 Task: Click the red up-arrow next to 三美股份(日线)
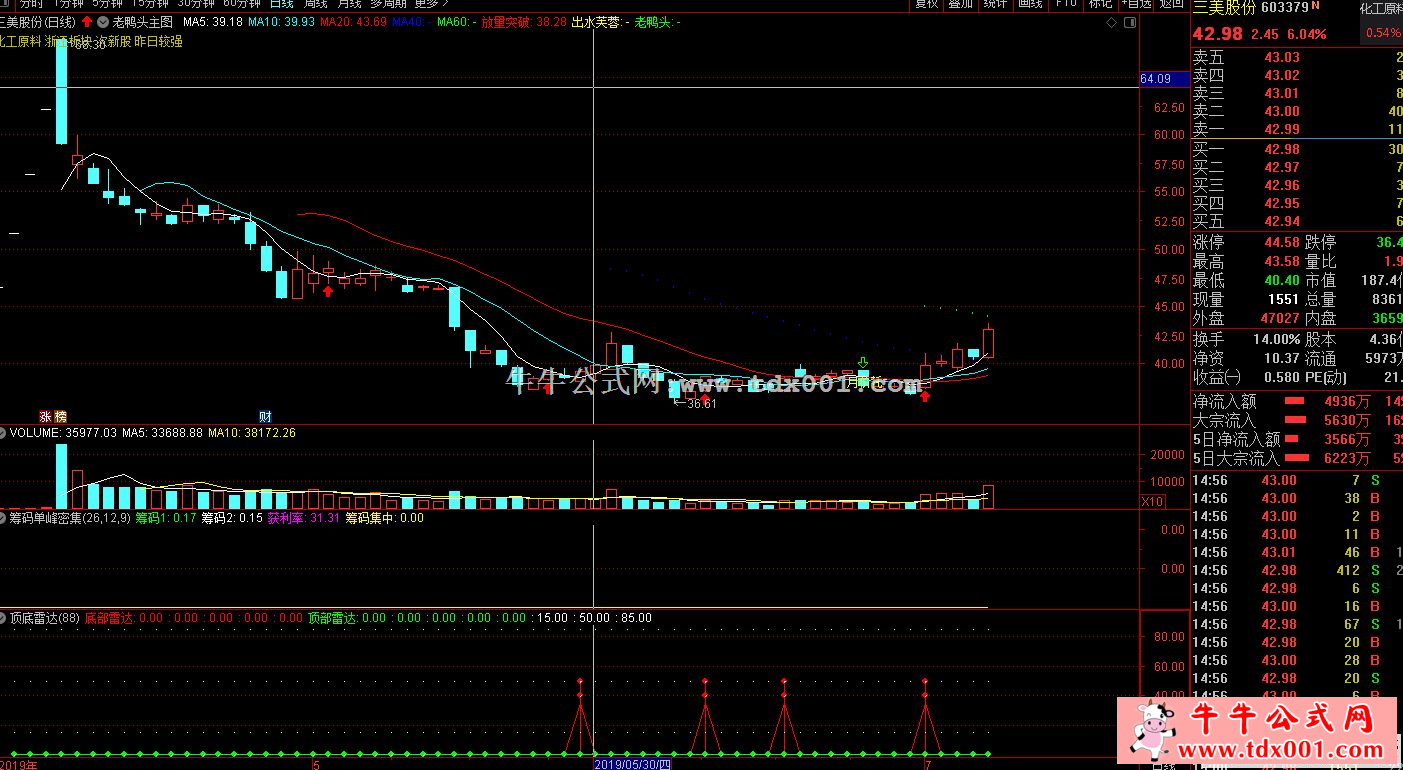[x=88, y=21]
